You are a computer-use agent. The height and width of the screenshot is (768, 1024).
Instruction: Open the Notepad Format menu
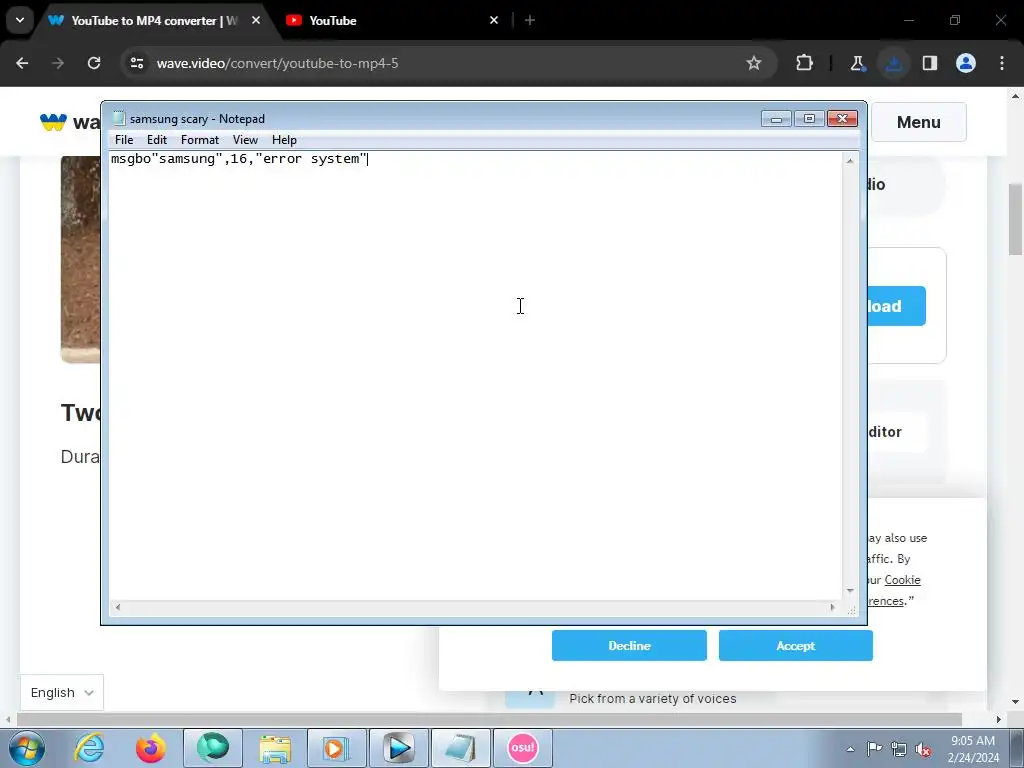tap(200, 140)
